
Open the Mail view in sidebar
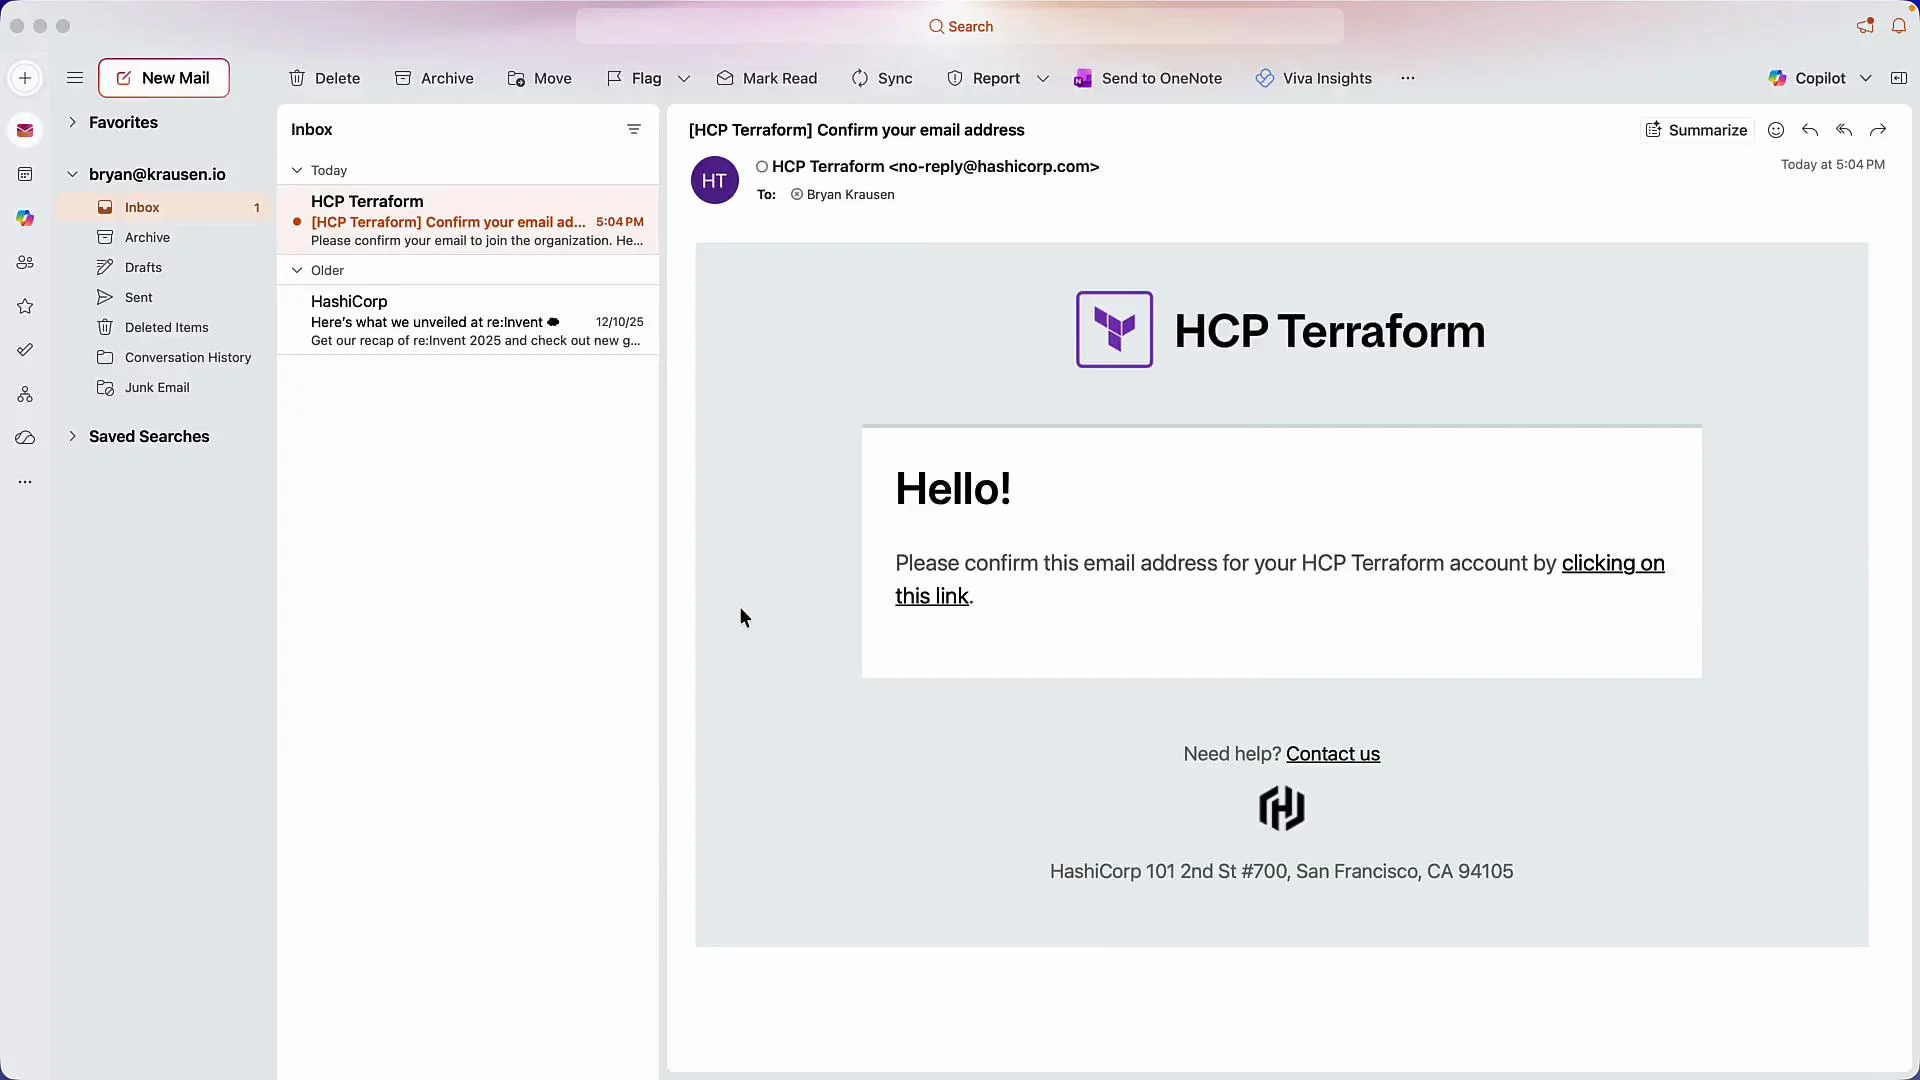point(25,131)
